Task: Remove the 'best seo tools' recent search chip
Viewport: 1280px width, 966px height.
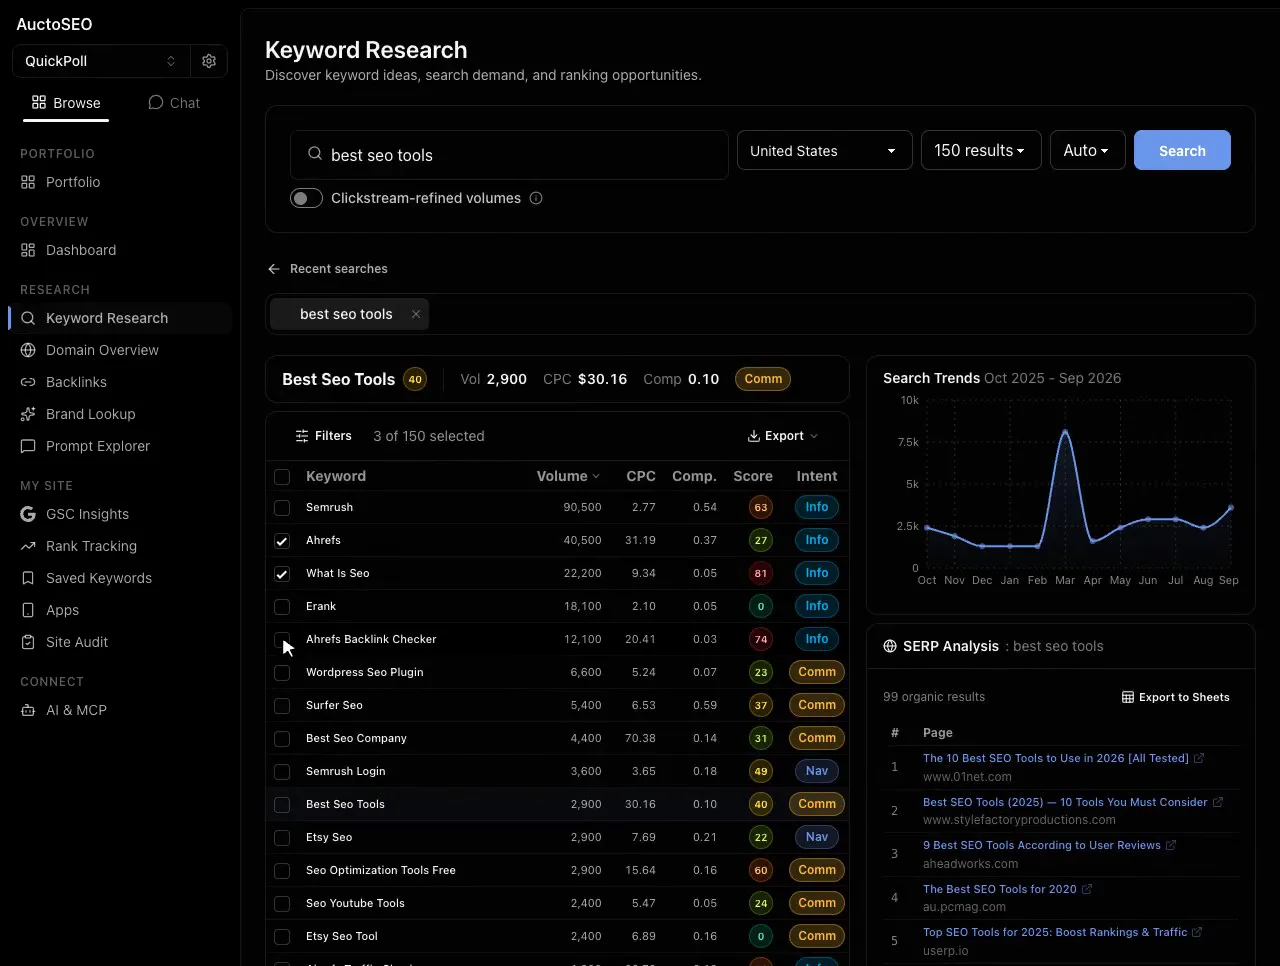Action: pos(416,314)
